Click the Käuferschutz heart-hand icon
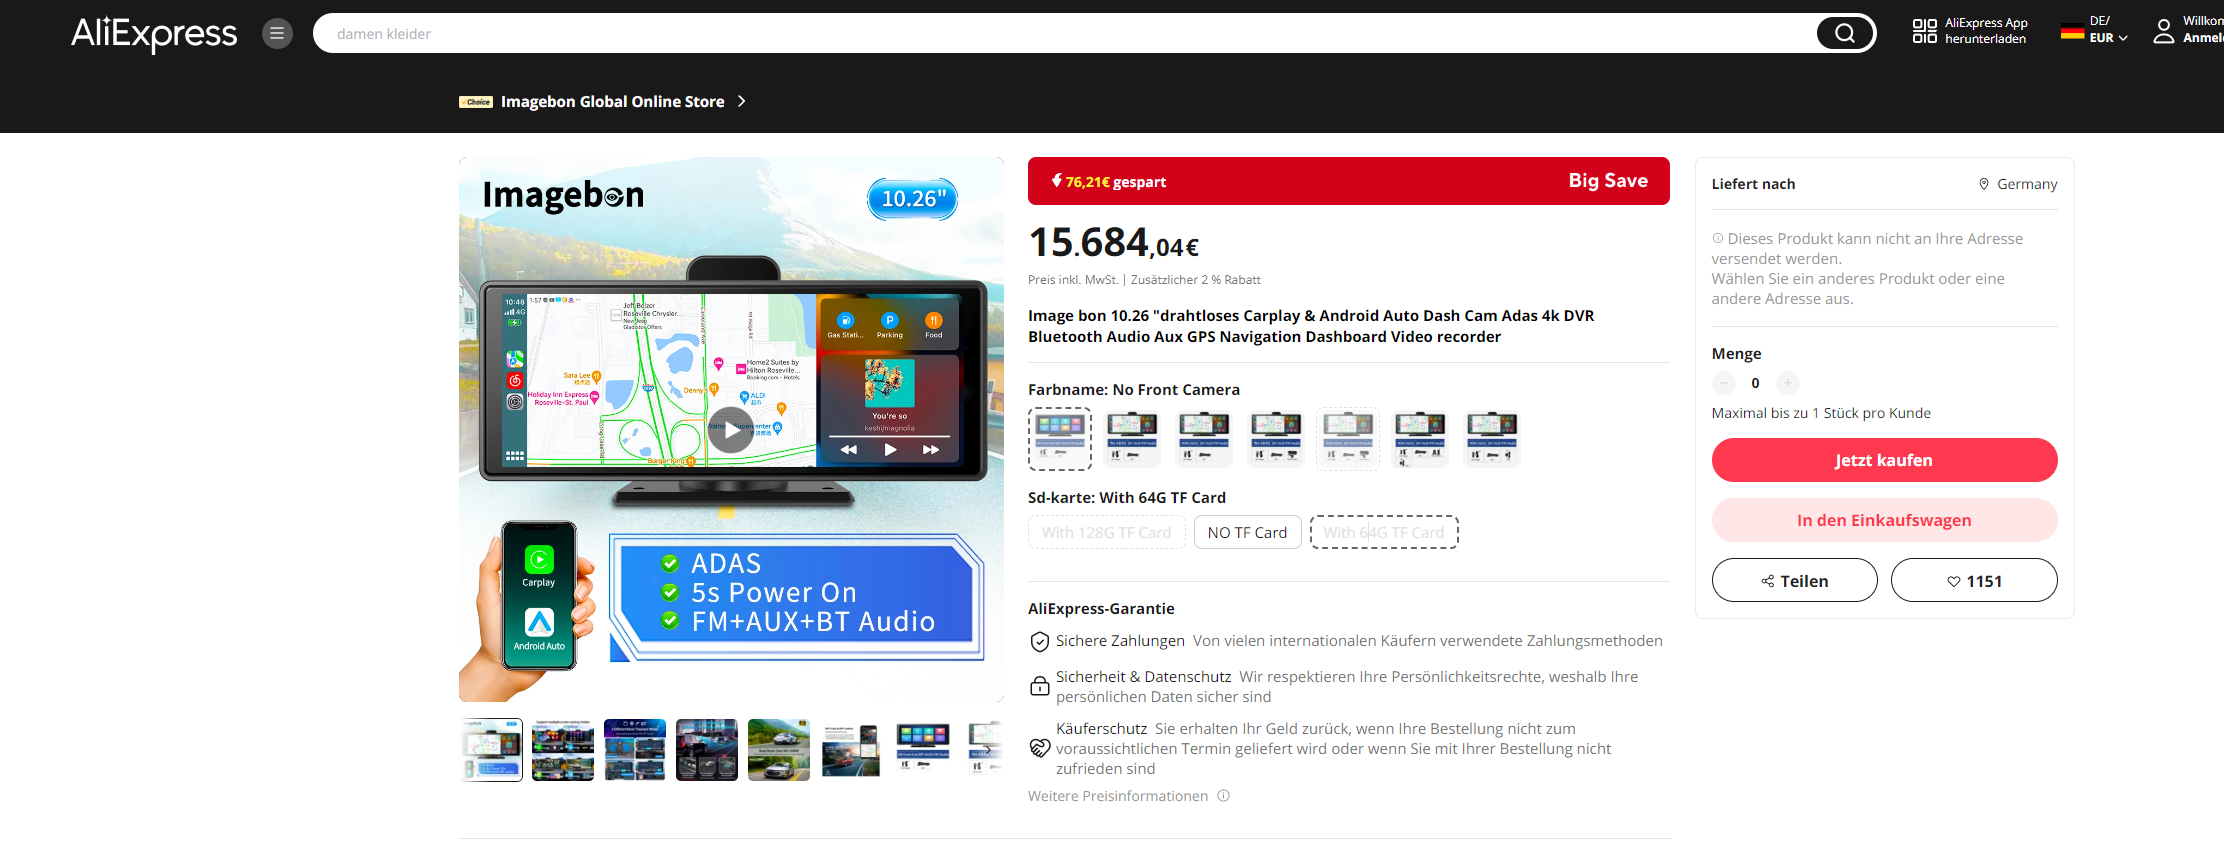The width and height of the screenshot is (2224, 845). [x=1040, y=748]
